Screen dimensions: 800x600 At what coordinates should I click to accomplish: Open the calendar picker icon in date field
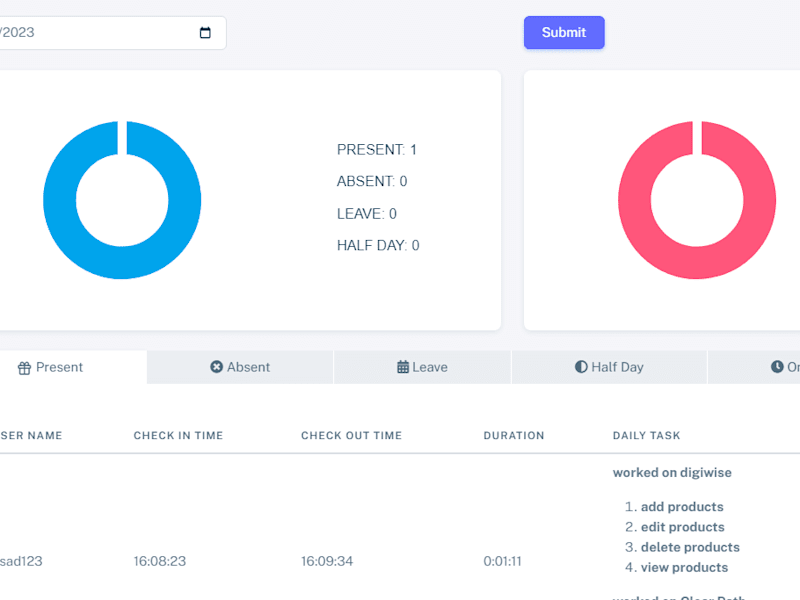pyautogui.click(x=205, y=33)
